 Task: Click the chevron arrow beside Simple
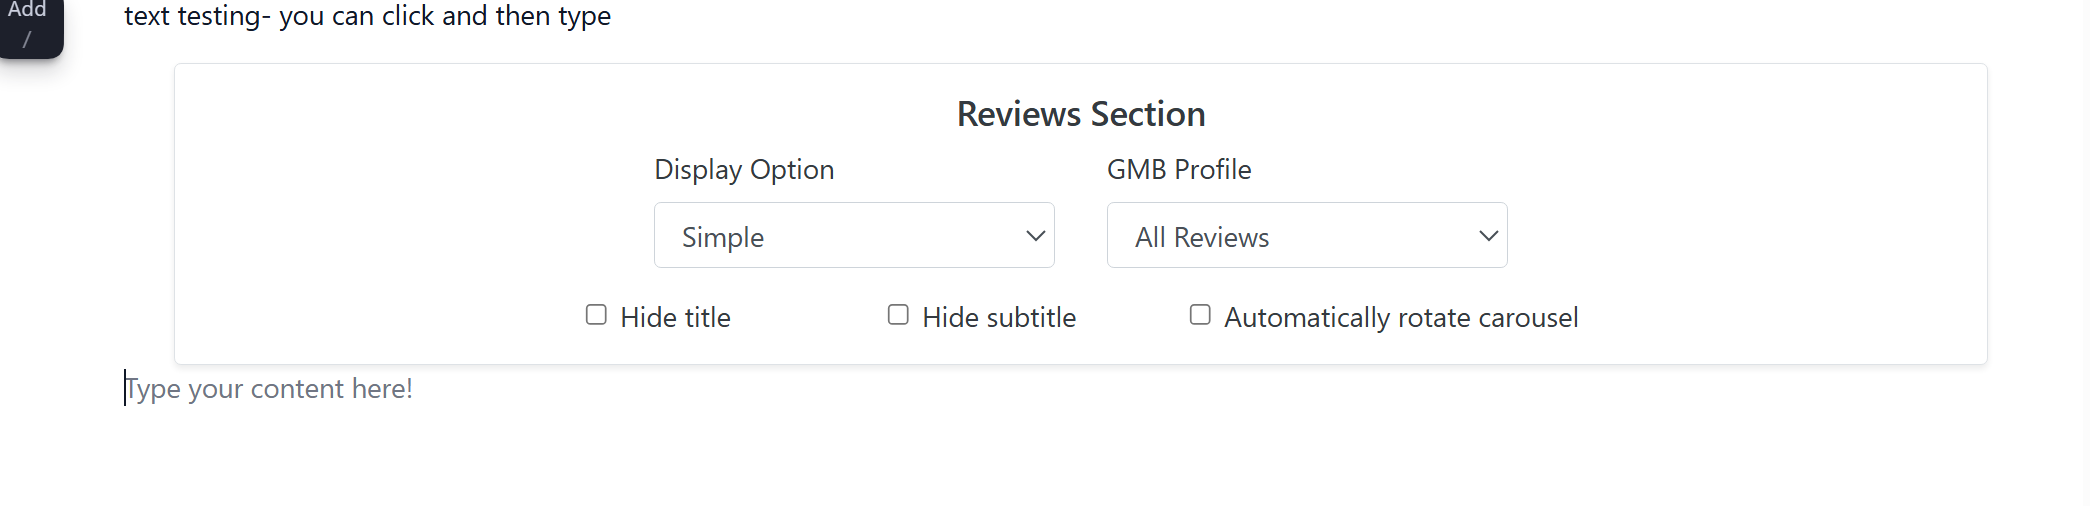(x=1035, y=236)
